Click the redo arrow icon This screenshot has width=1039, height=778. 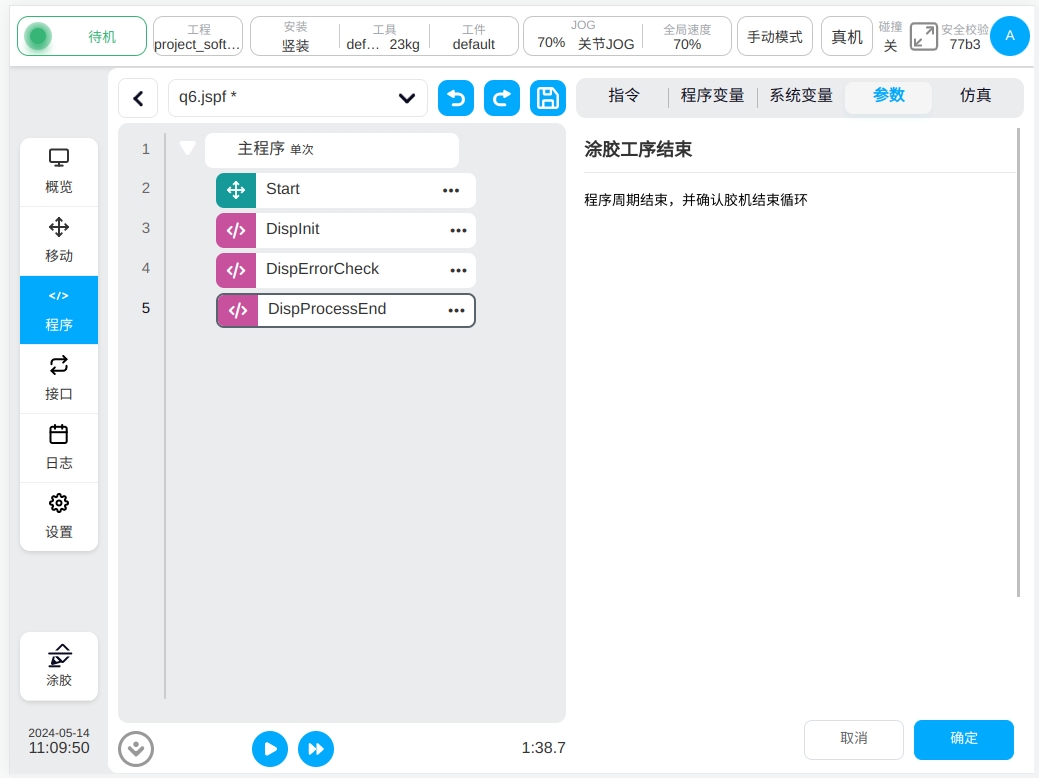coord(502,98)
